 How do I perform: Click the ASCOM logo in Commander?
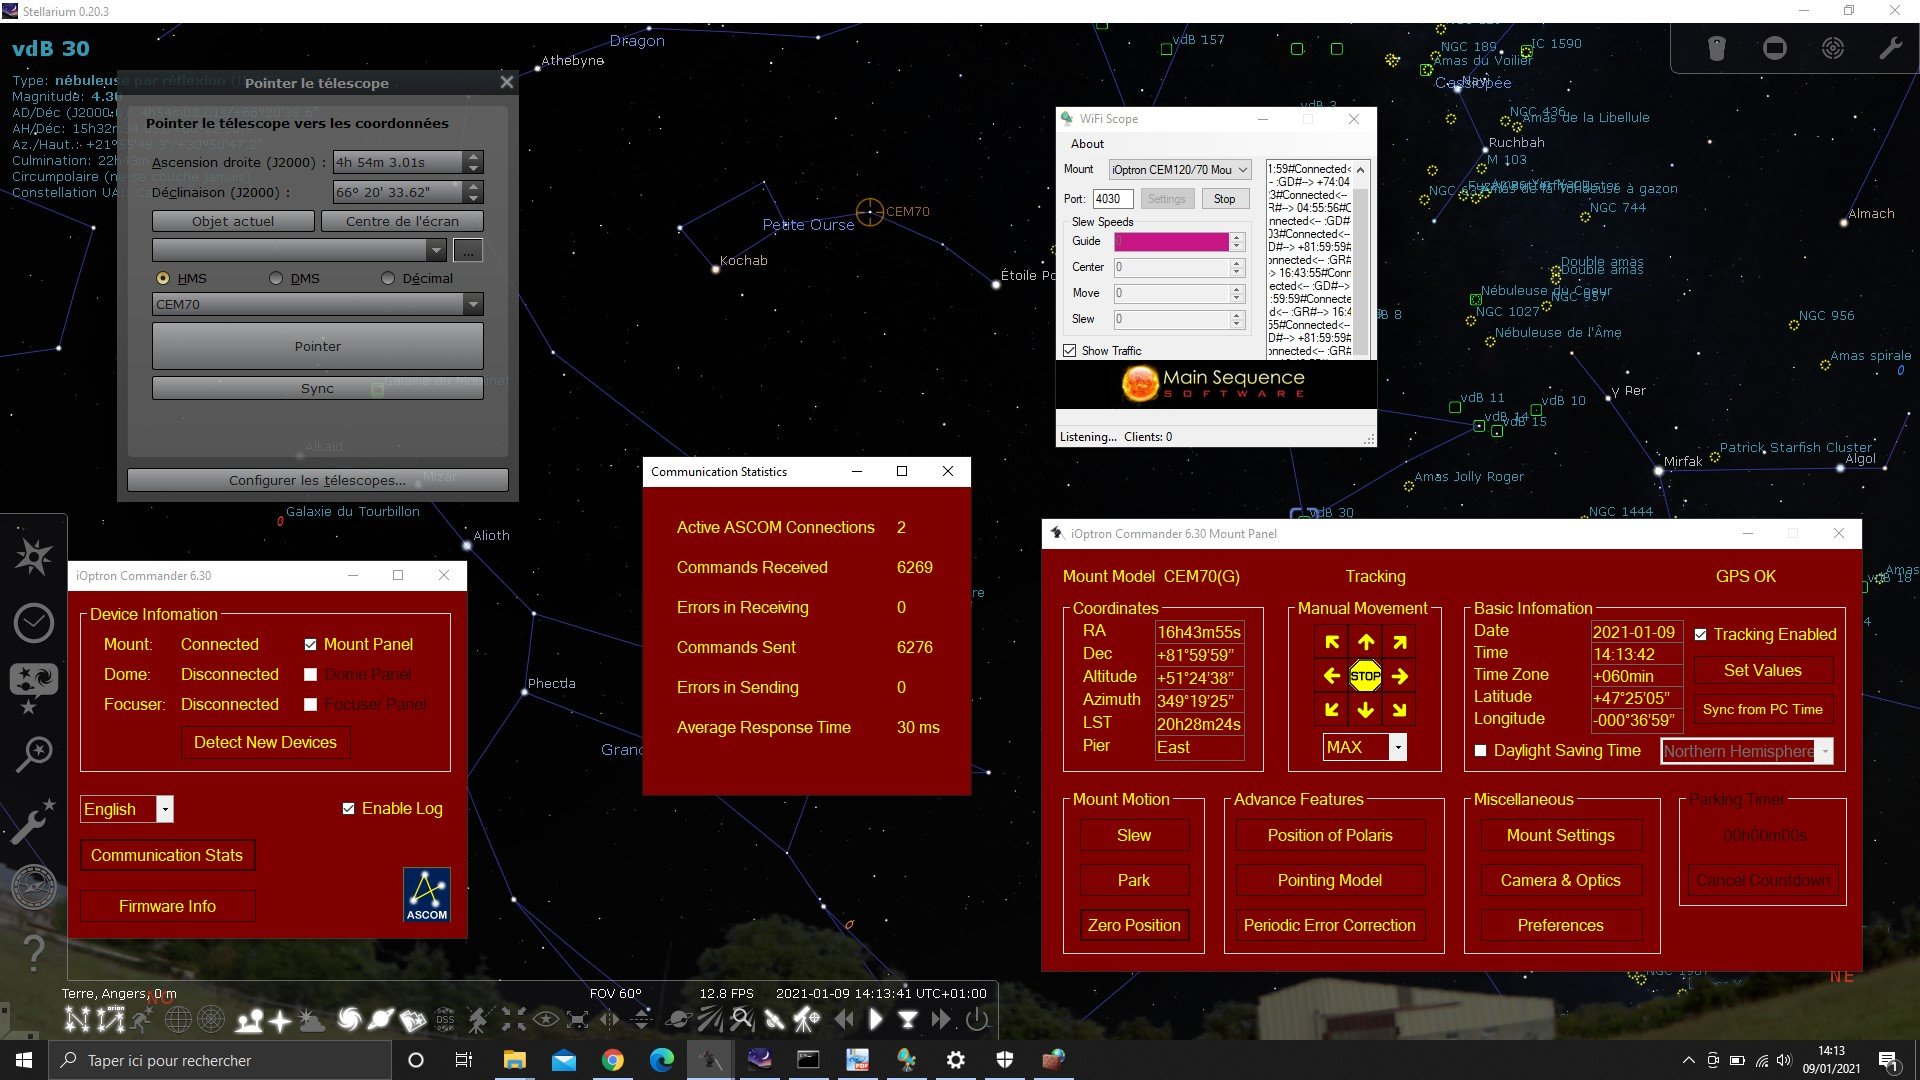pos(427,894)
